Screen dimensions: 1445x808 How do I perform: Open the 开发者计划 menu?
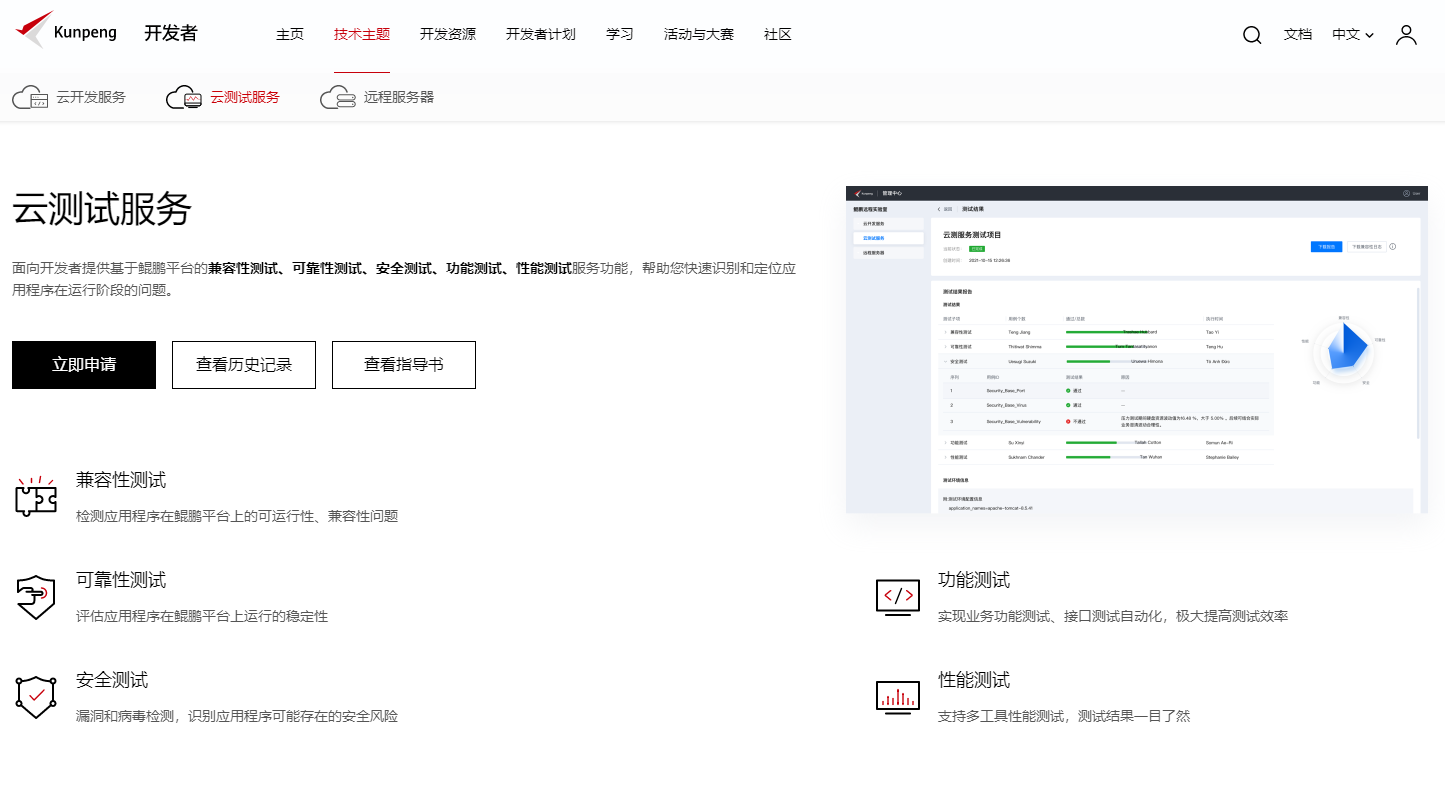click(541, 35)
